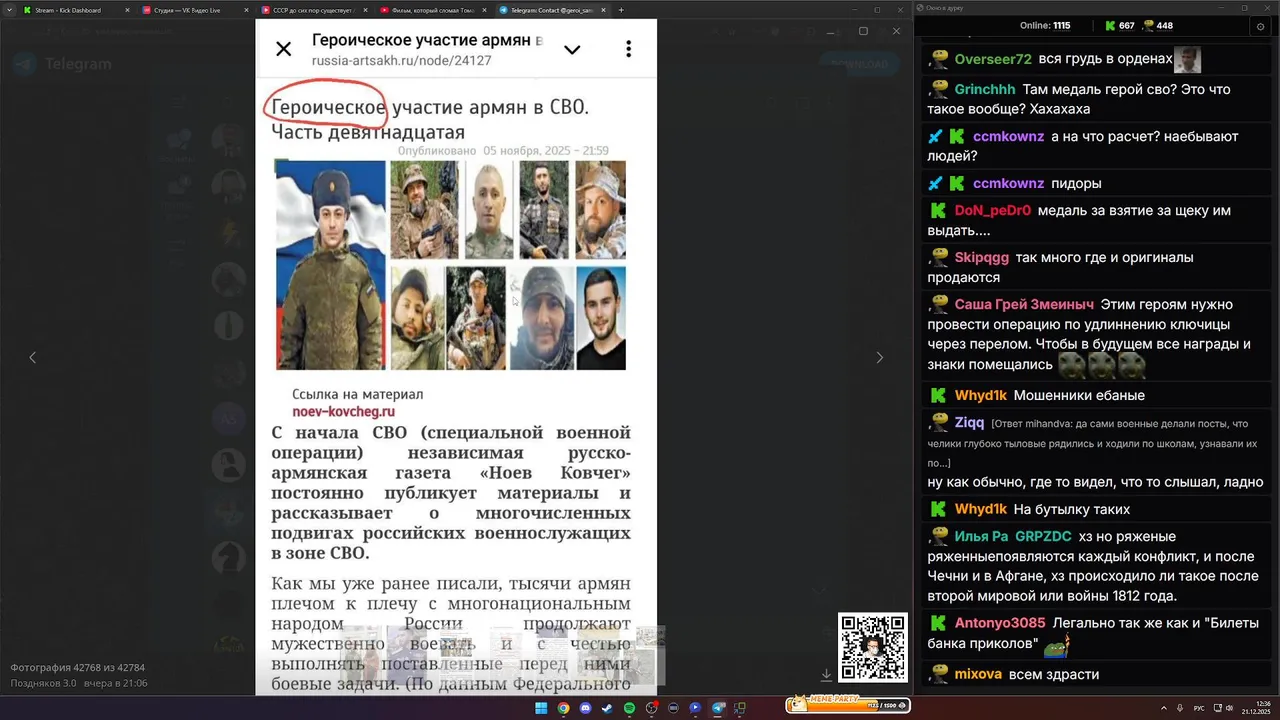The height and width of the screenshot is (720, 1280).
Task: Download the photo using bottom download icon
Action: click(x=826, y=675)
